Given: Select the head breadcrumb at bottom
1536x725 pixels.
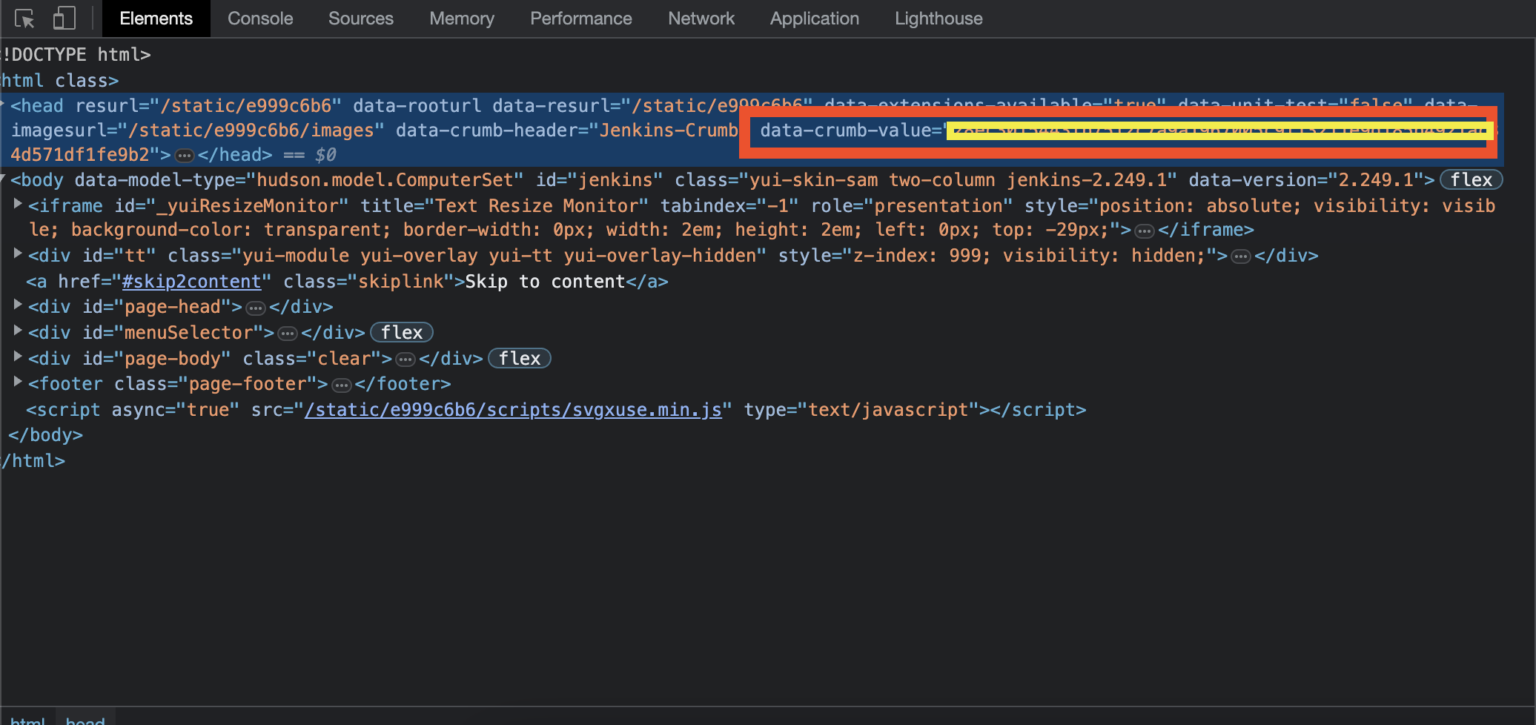Looking at the screenshot, I should pos(85,720).
